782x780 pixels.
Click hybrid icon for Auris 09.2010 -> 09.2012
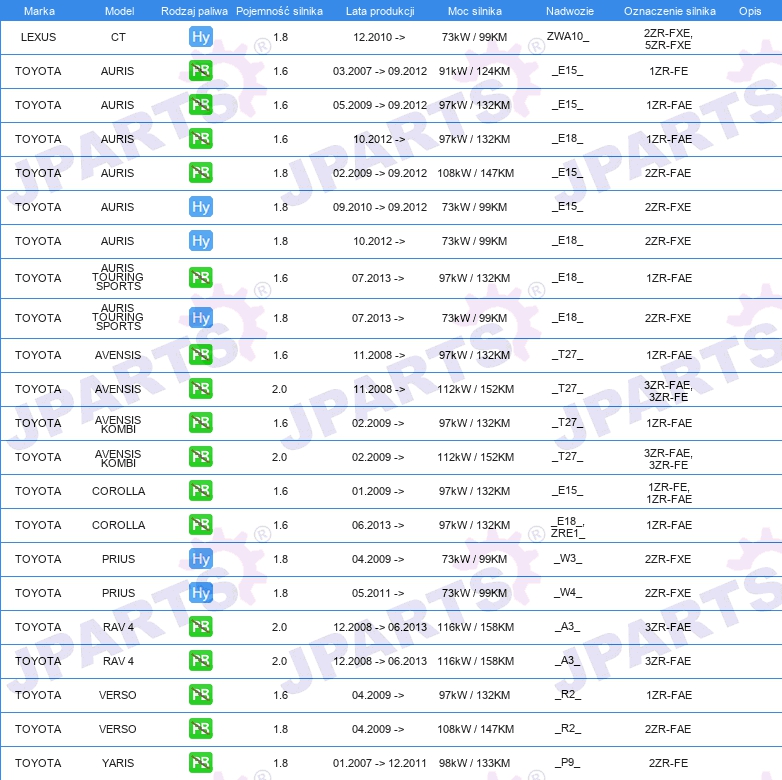pyautogui.click(x=201, y=207)
